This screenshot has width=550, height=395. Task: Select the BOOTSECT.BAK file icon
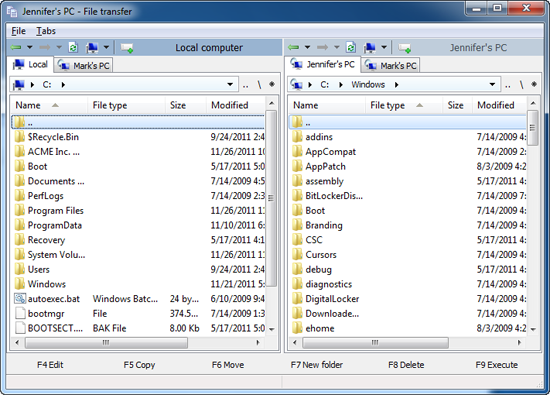click(x=20, y=328)
